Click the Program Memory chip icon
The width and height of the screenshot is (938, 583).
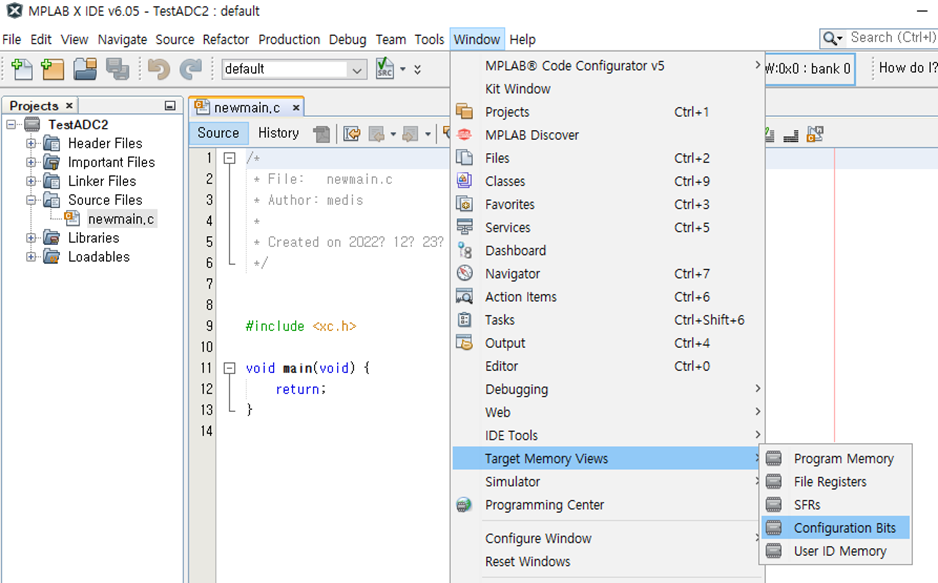773,459
